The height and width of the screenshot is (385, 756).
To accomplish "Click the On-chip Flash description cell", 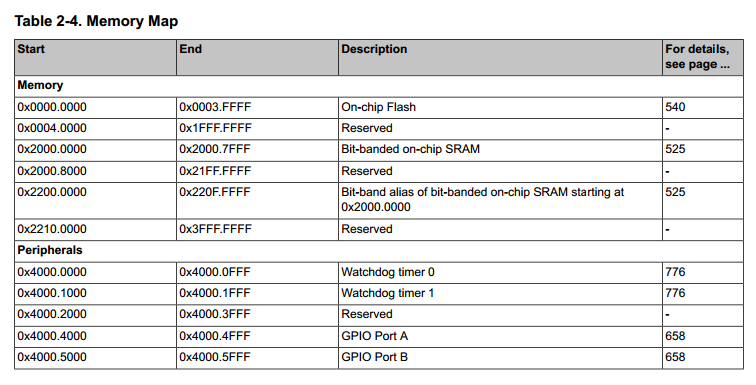I will click(500, 107).
